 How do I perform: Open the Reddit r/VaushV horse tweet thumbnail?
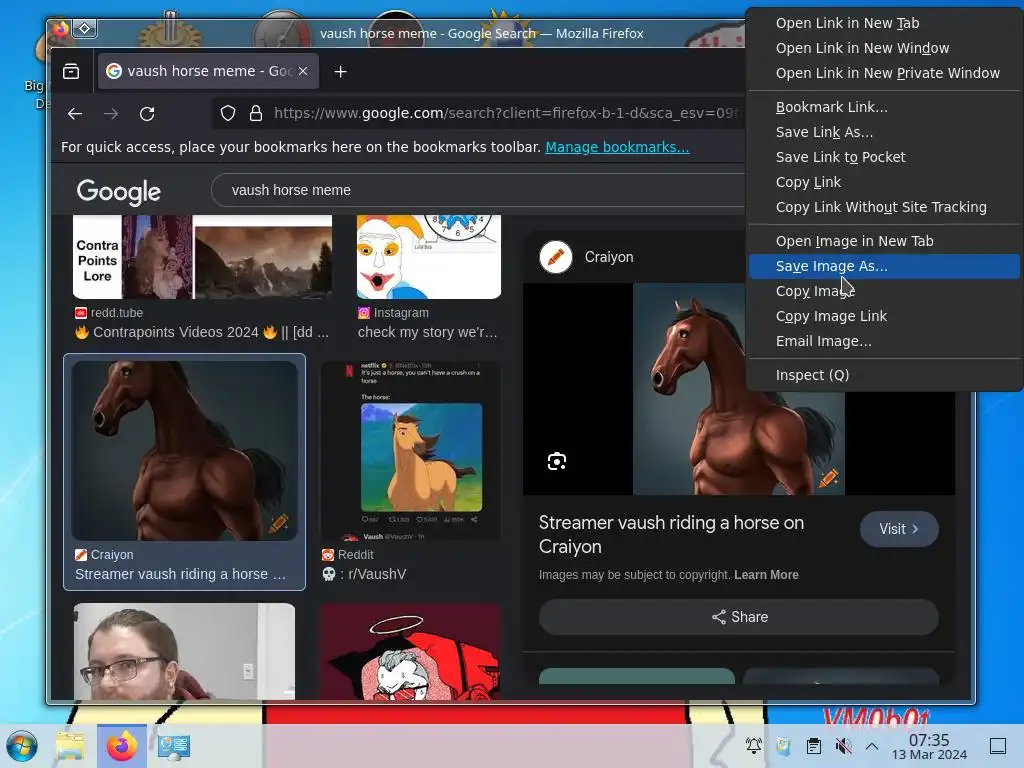411,451
